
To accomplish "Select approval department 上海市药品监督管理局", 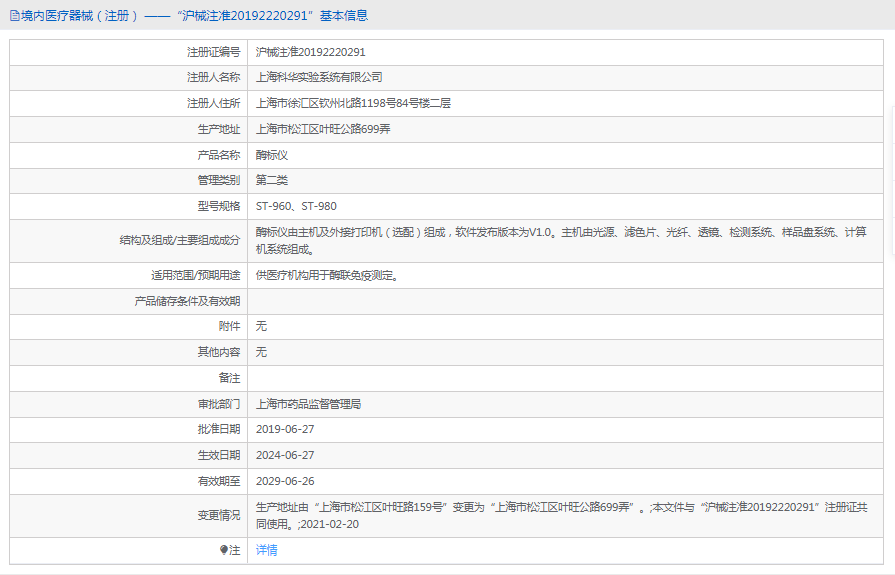I will coord(308,404).
